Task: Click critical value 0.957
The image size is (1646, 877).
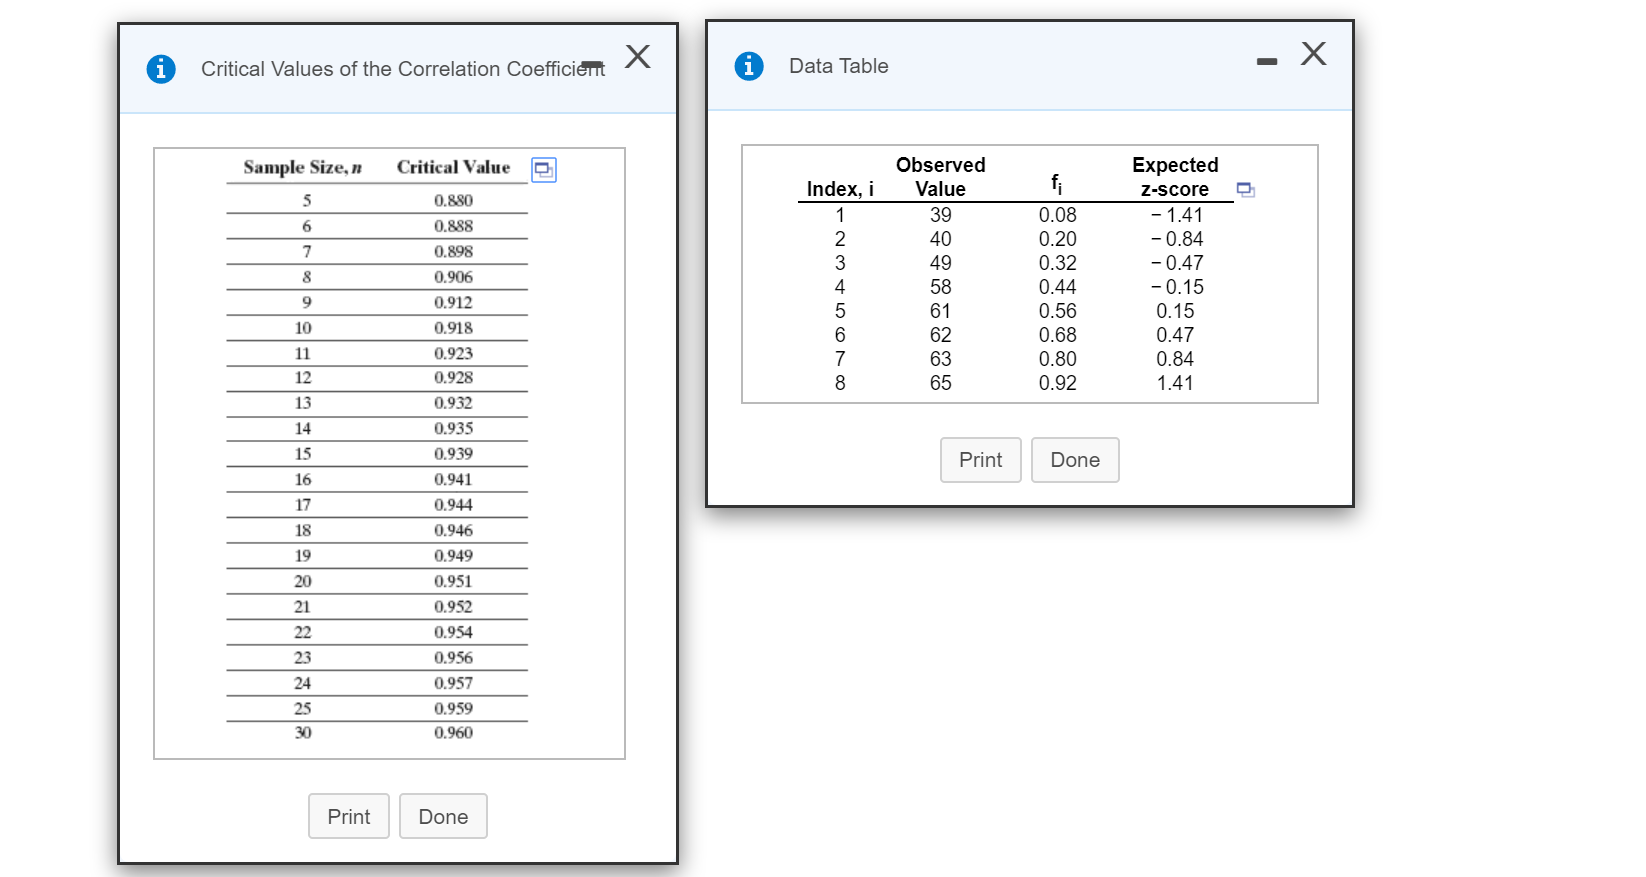Action: click(x=453, y=683)
